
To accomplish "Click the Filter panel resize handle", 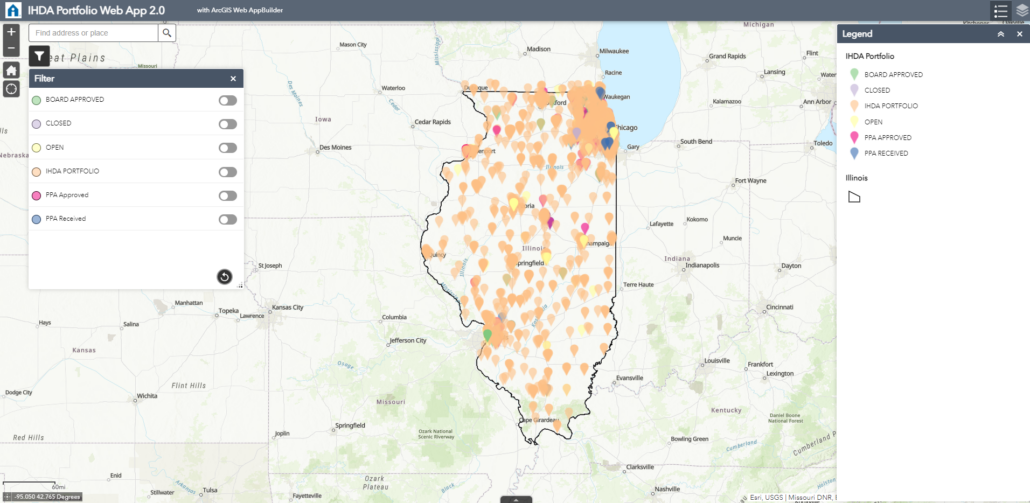I will click(240, 286).
